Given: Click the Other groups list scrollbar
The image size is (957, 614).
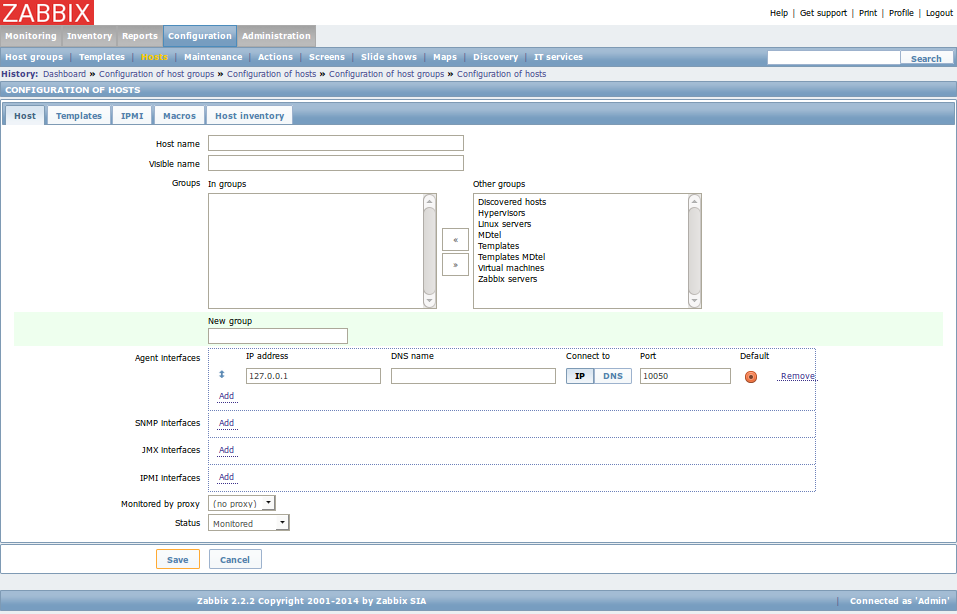Looking at the screenshot, I should pos(694,251).
